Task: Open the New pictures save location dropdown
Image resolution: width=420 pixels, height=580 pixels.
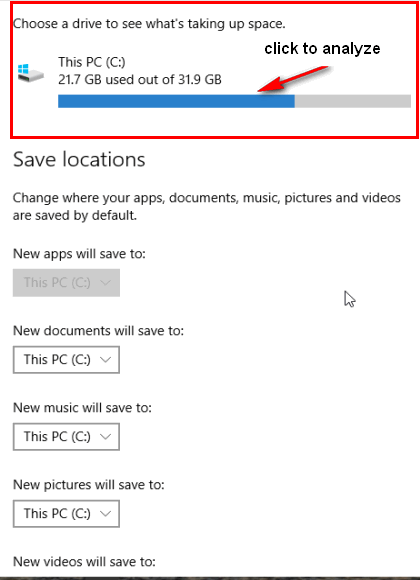Action: click(66, 513)
